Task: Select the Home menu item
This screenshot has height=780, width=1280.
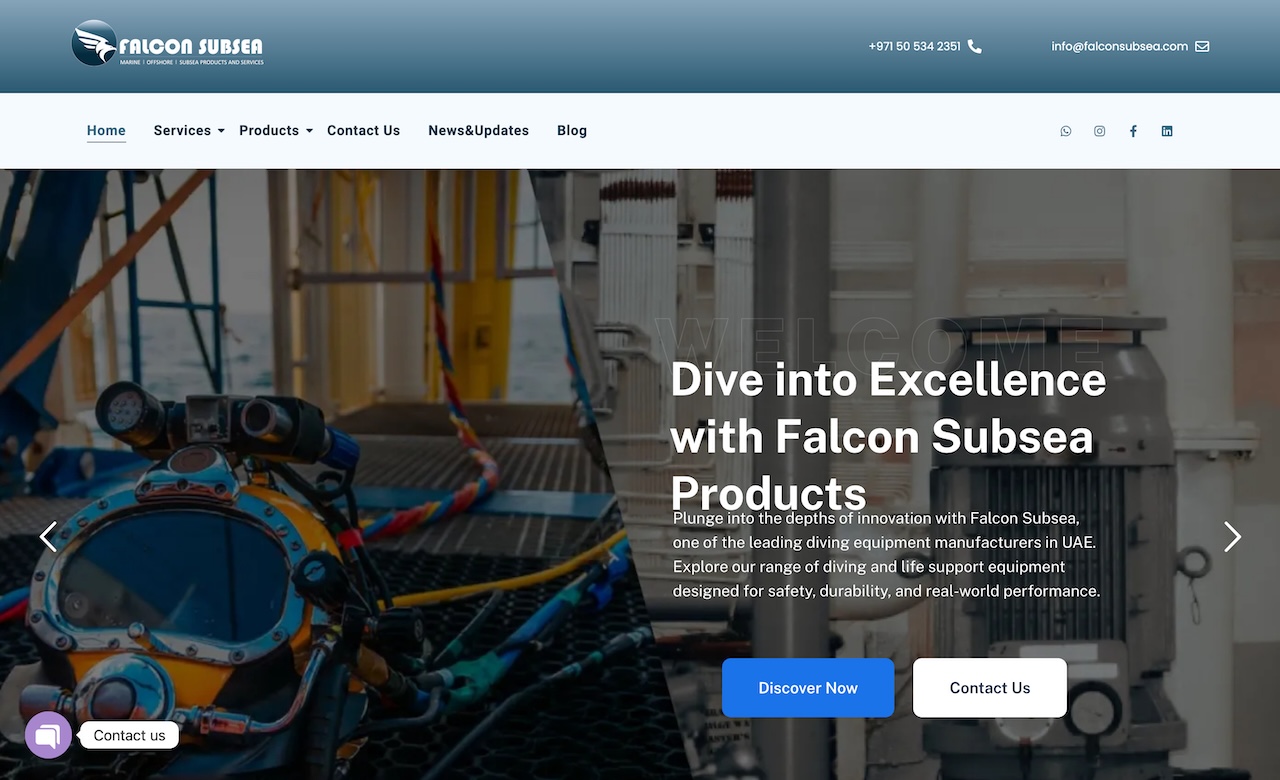Action: pyautogui.click(x=106, y=131)
